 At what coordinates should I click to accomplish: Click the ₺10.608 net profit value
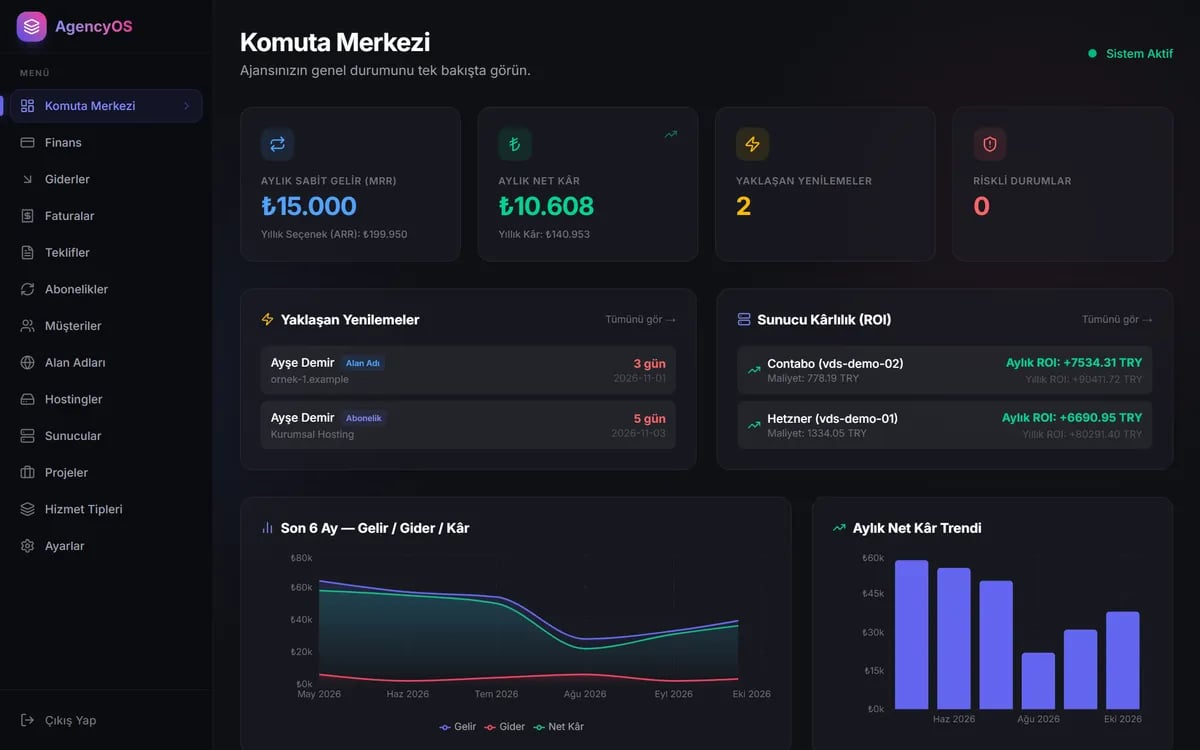pos(546,206)
